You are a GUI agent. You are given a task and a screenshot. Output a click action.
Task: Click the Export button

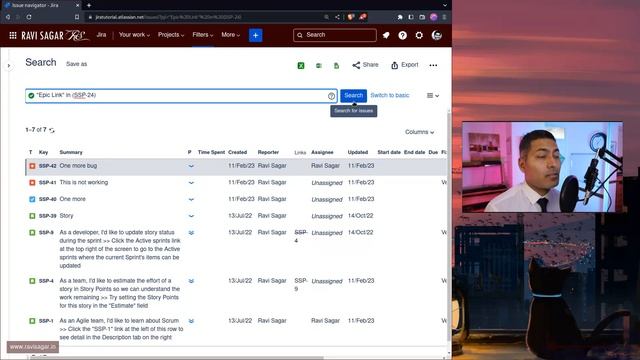[x=404, y=65]
